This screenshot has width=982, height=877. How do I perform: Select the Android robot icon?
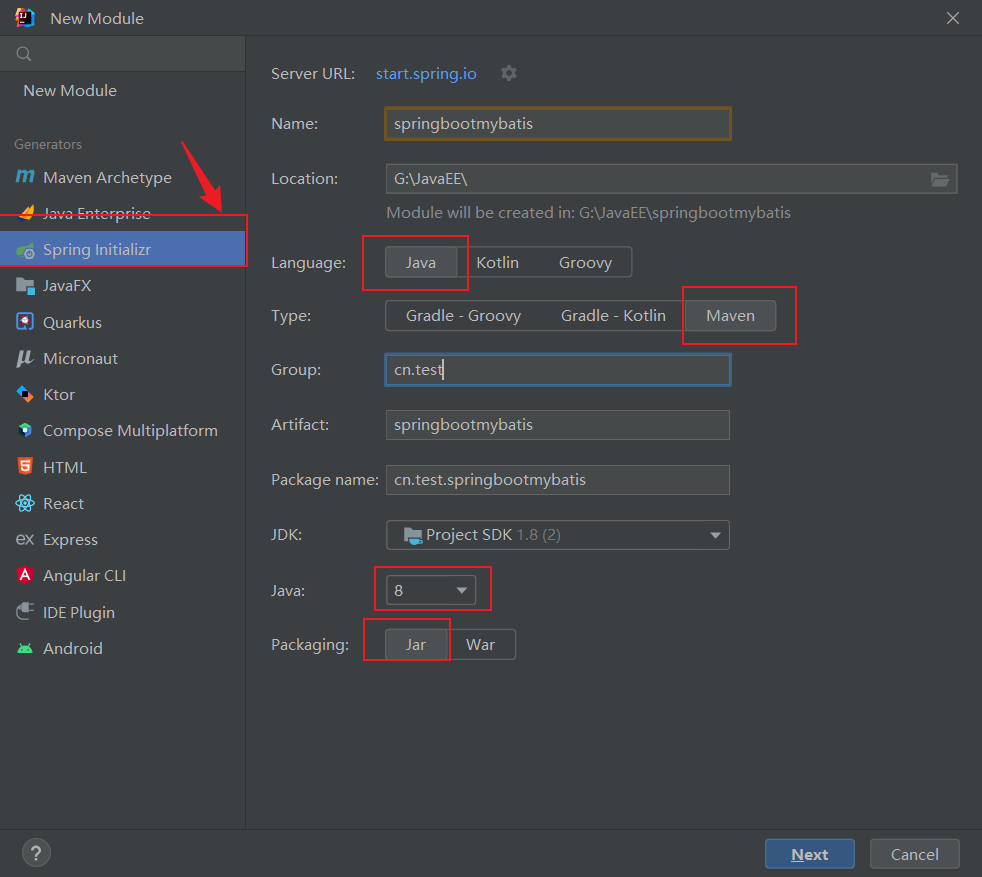tap(25, 648)
